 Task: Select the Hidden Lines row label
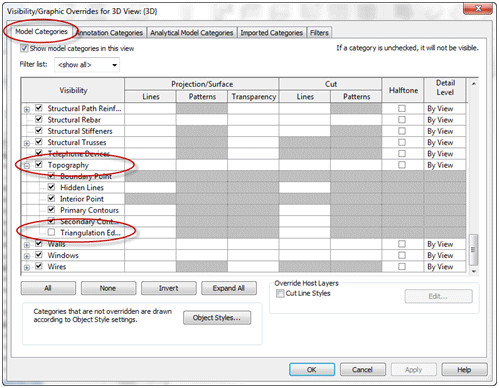tap(82, 188)
